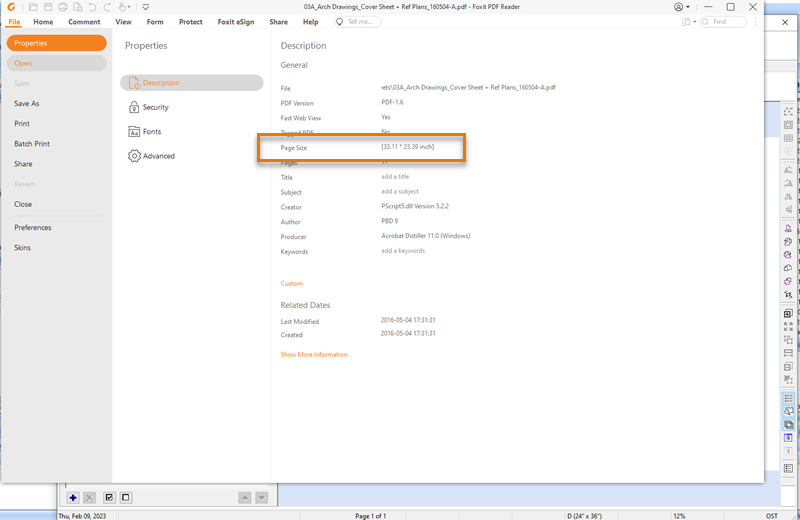Open the Foxit eSign tab
Screen dimensions: 800x520
coord(236,22)
